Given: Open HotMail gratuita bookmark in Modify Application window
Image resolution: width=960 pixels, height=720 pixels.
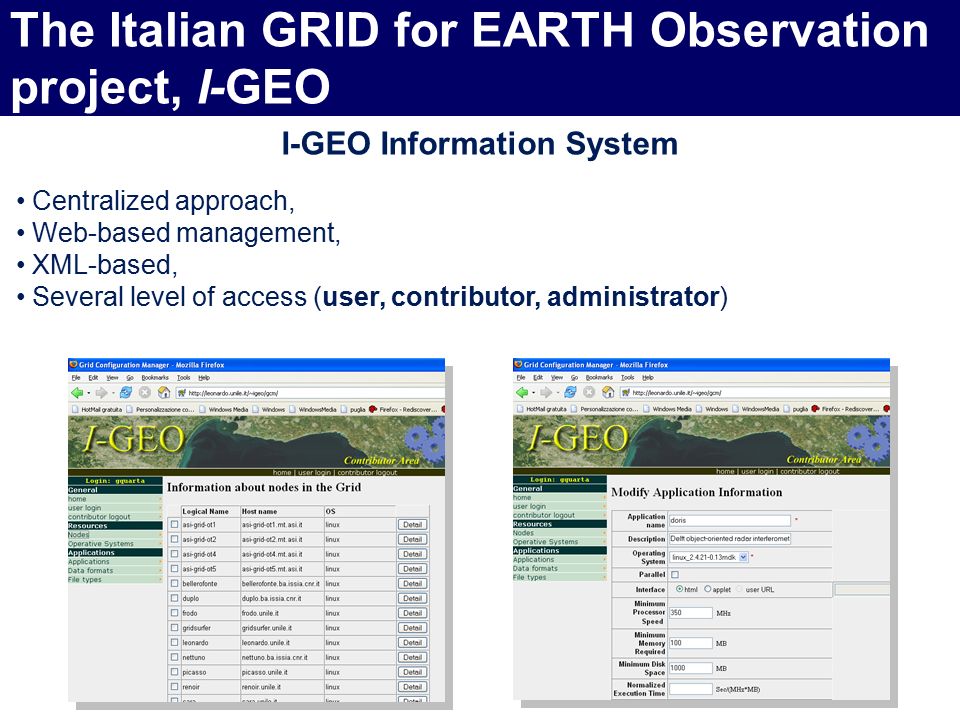Looking at the screenshot, I should click(x=541, y=408).
